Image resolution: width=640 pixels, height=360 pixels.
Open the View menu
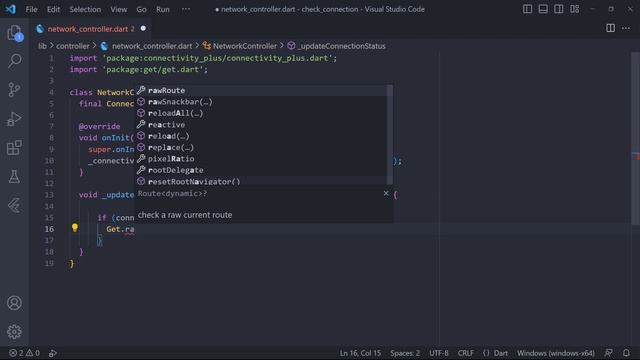click(118, 9)
